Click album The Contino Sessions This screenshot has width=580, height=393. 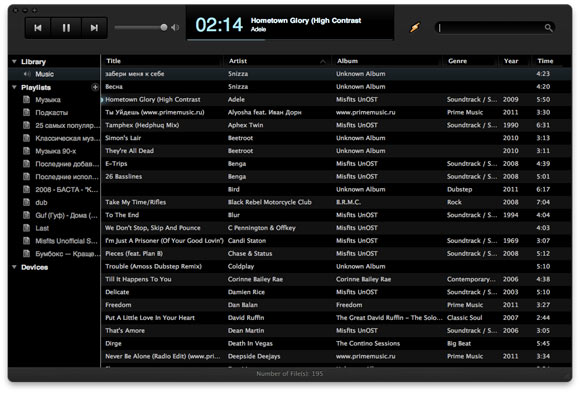(368, 343)
